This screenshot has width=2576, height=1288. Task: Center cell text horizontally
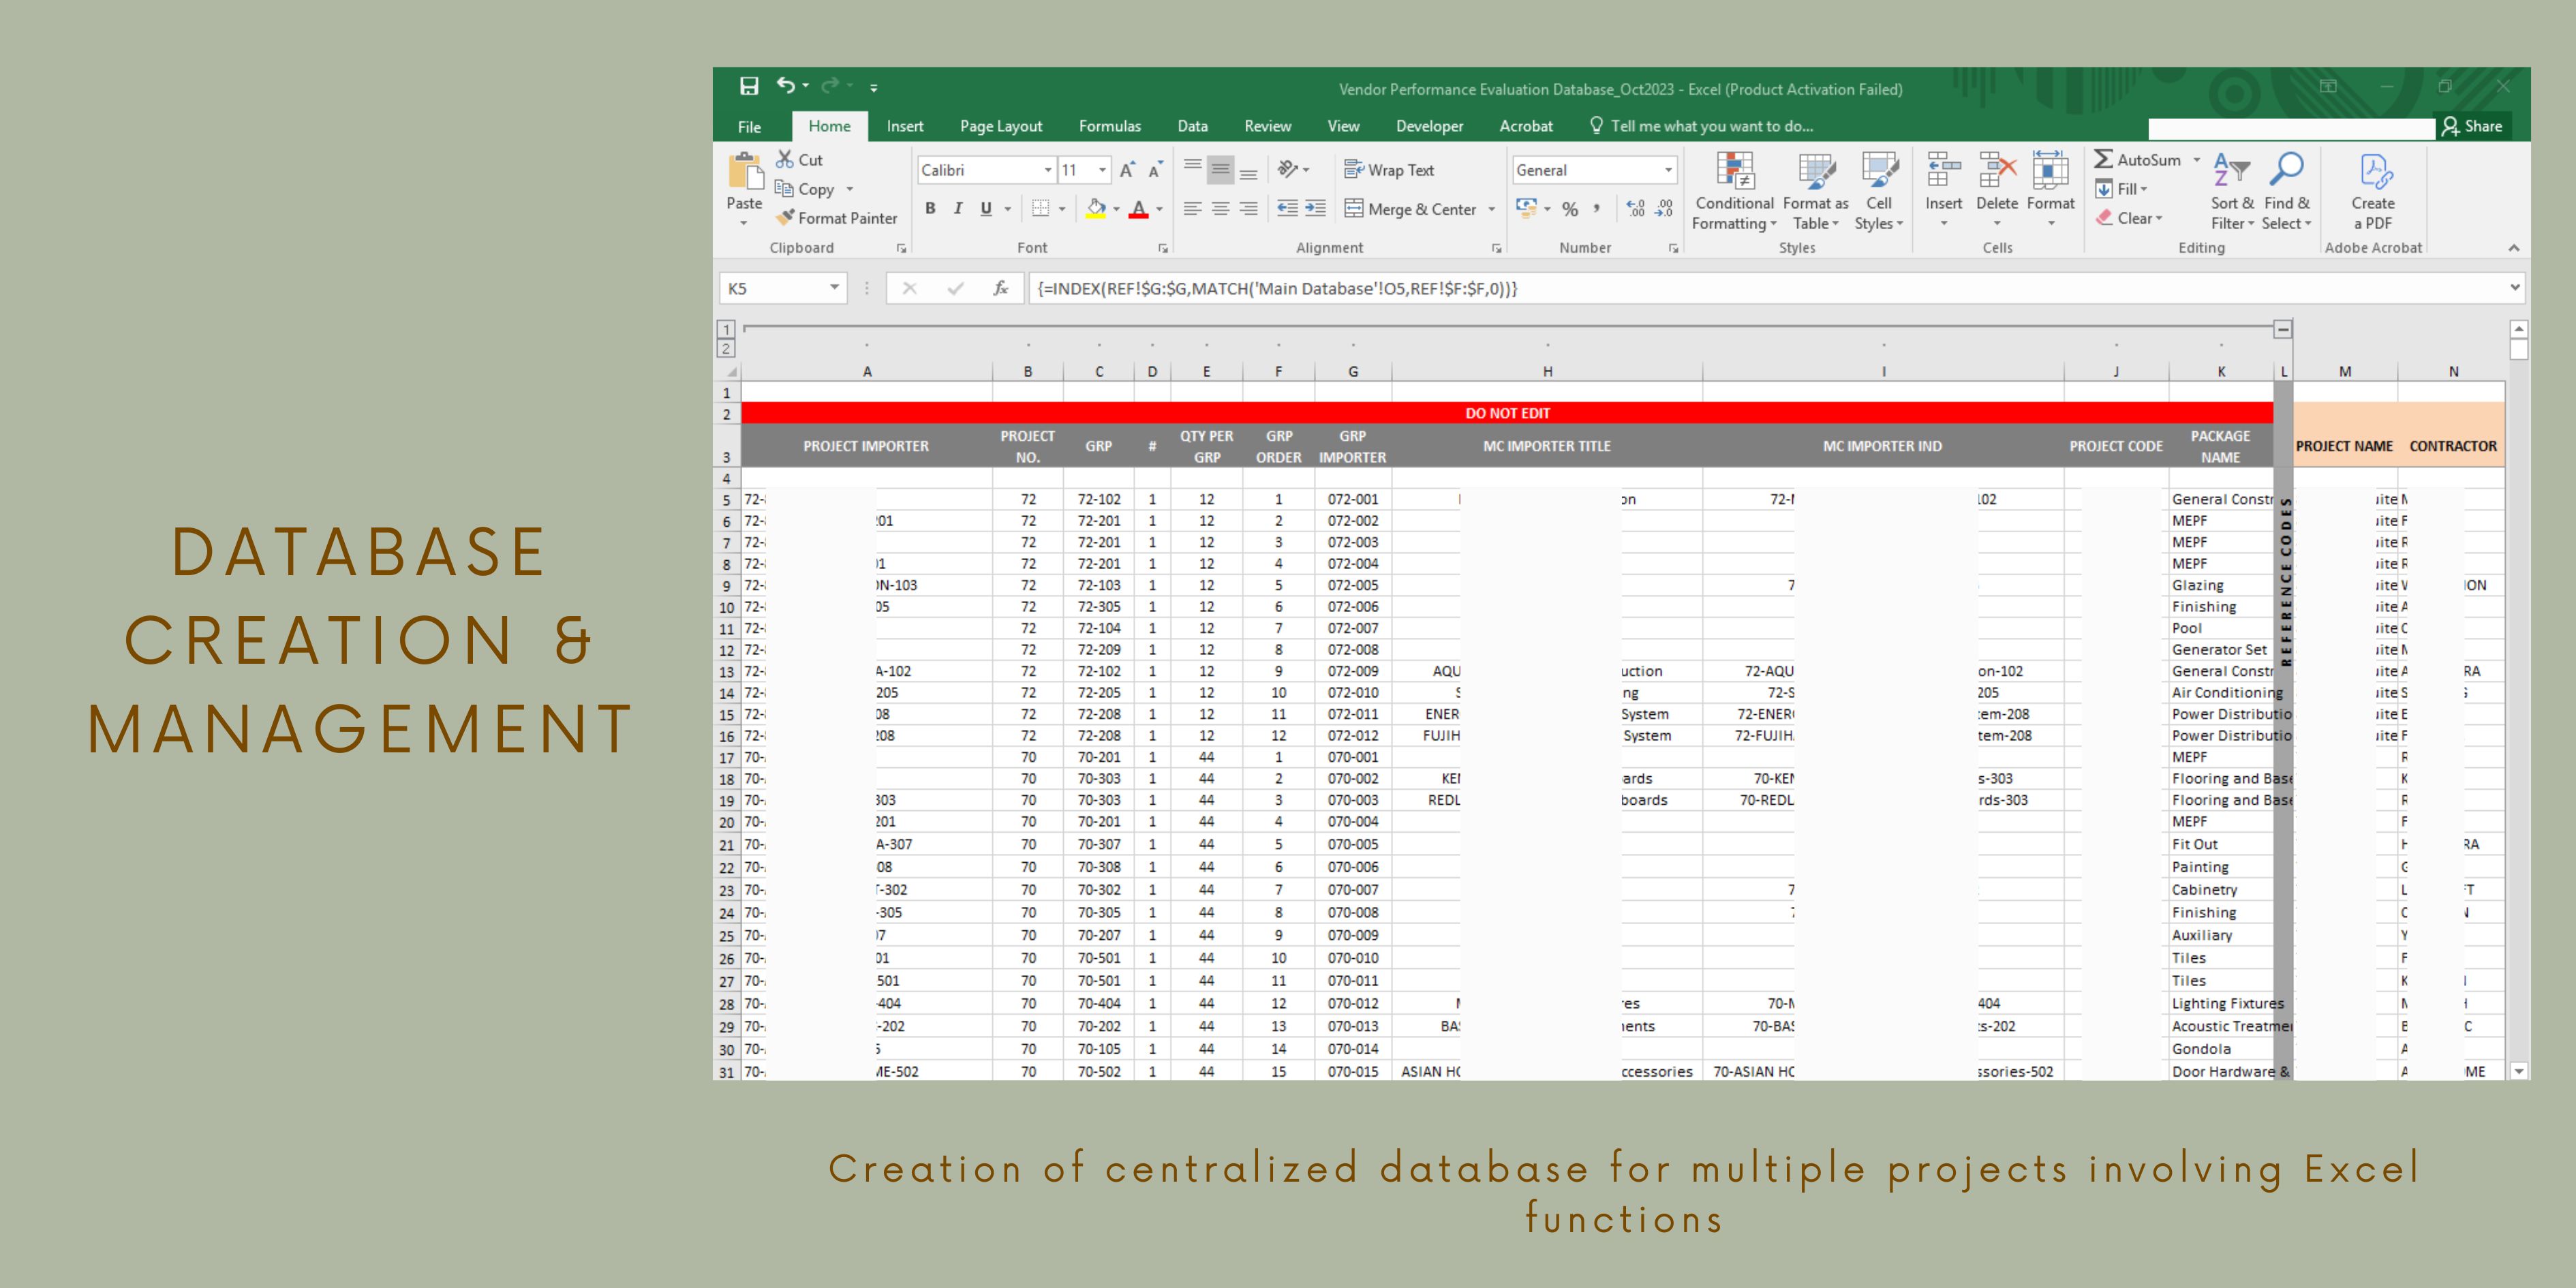(x=1221, y=208)
